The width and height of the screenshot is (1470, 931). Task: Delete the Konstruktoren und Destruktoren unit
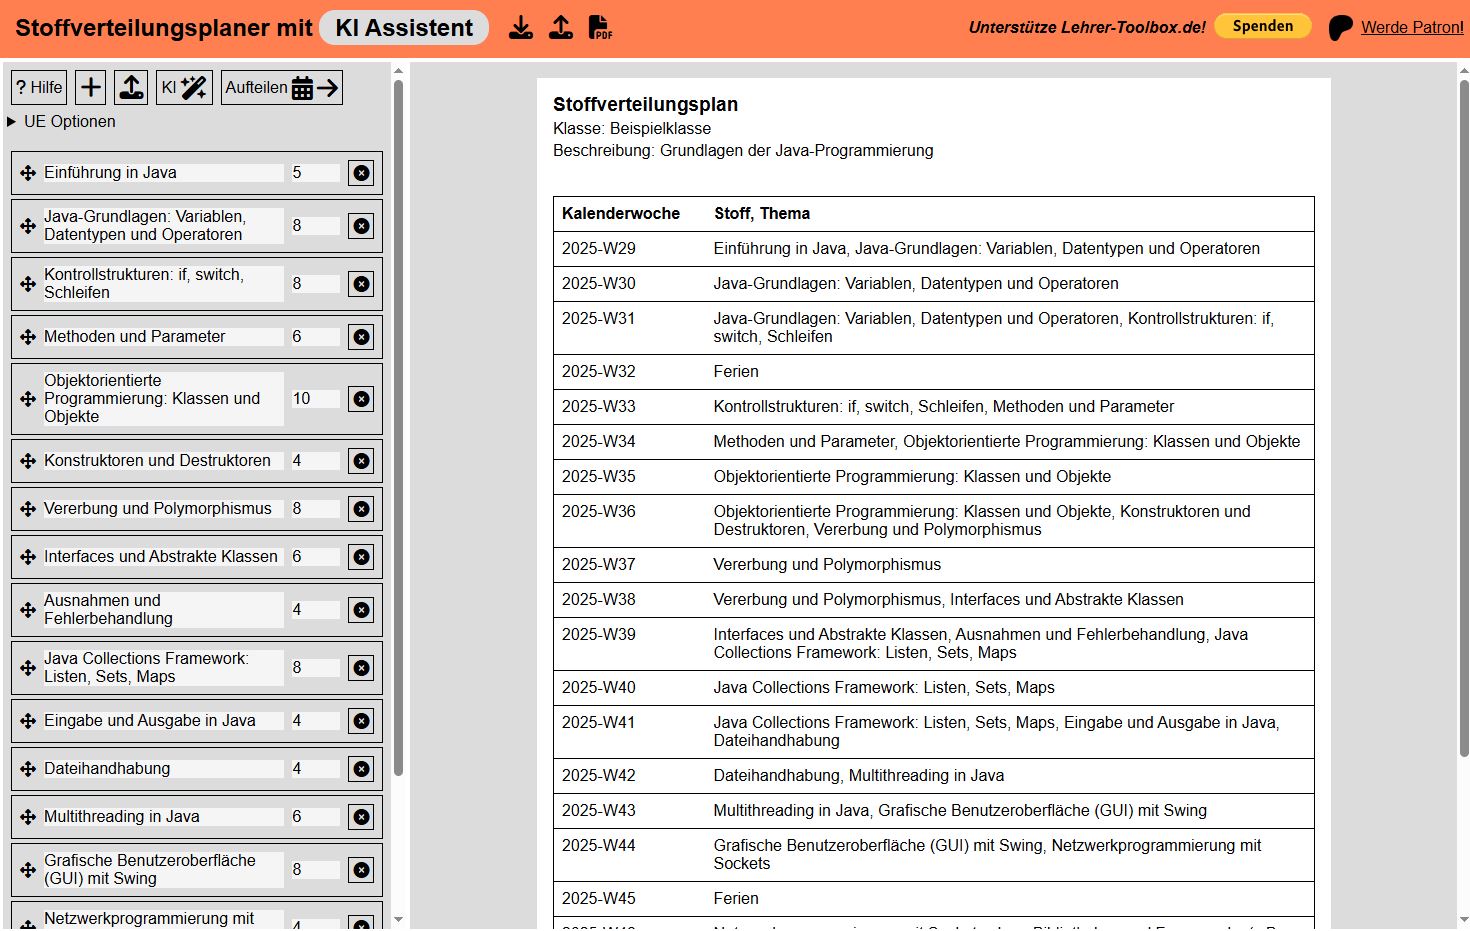coord(361,461)
